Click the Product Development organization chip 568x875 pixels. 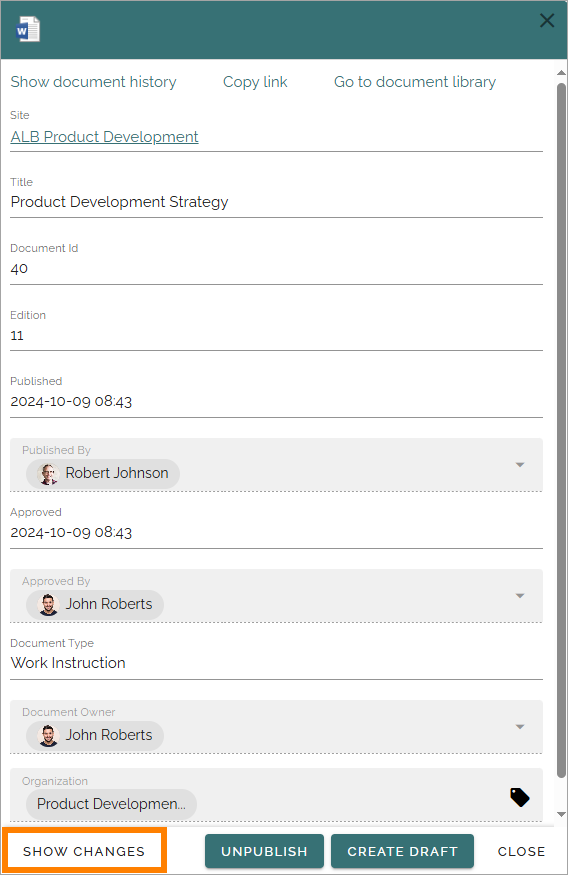pyautogui.click(x=111, y=804)
